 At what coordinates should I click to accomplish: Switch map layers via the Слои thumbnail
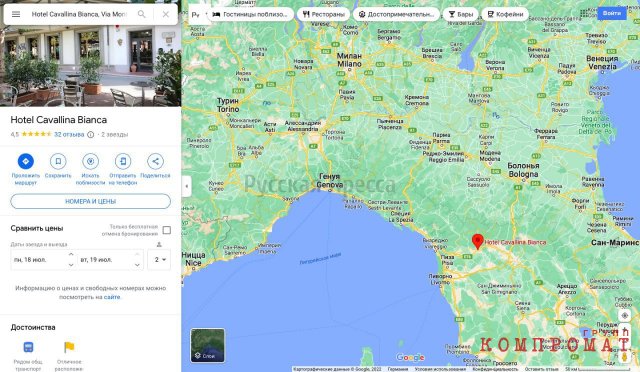pos(208,345)
